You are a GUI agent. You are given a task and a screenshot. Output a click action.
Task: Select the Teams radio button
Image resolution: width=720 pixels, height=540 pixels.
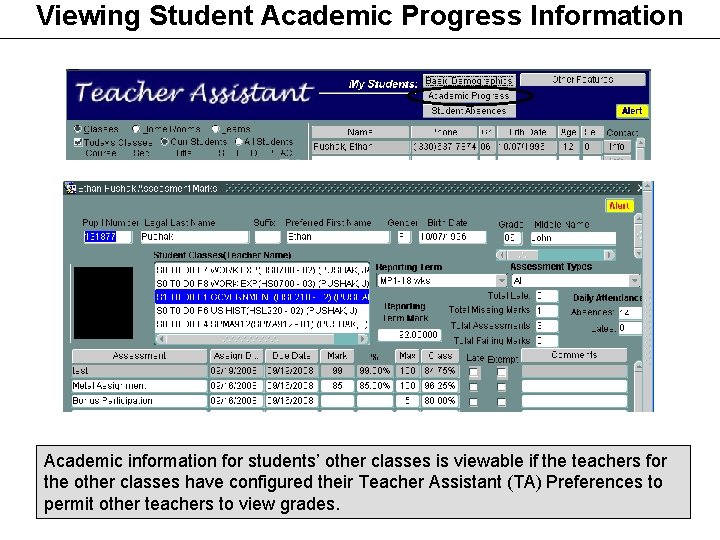215,129
